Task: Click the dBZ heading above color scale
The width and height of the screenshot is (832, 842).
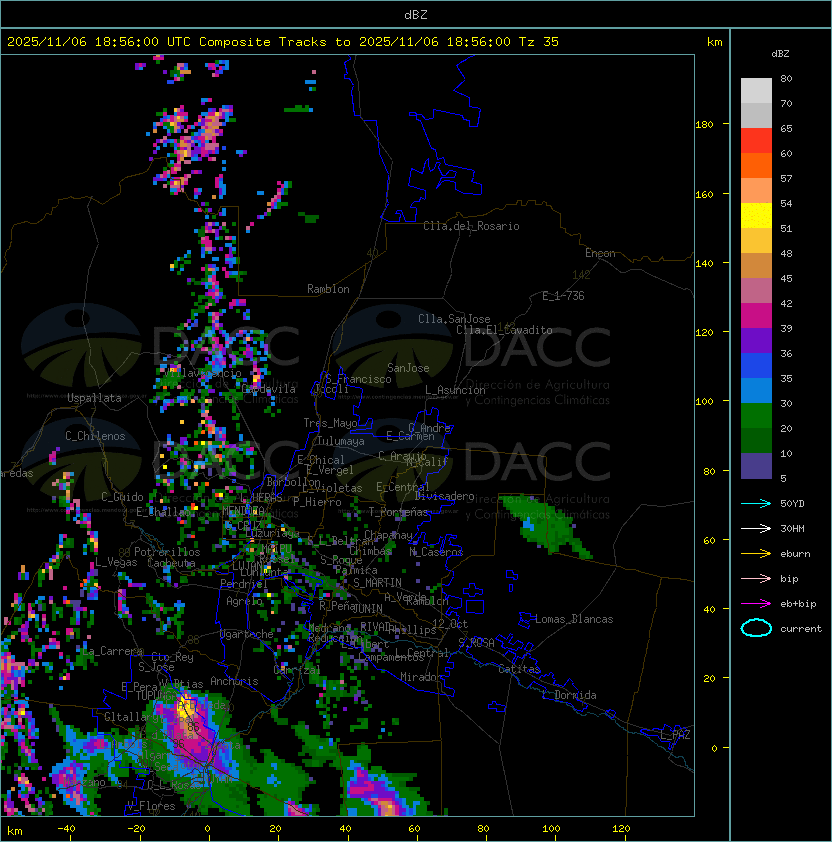Action: click(780, 54)
